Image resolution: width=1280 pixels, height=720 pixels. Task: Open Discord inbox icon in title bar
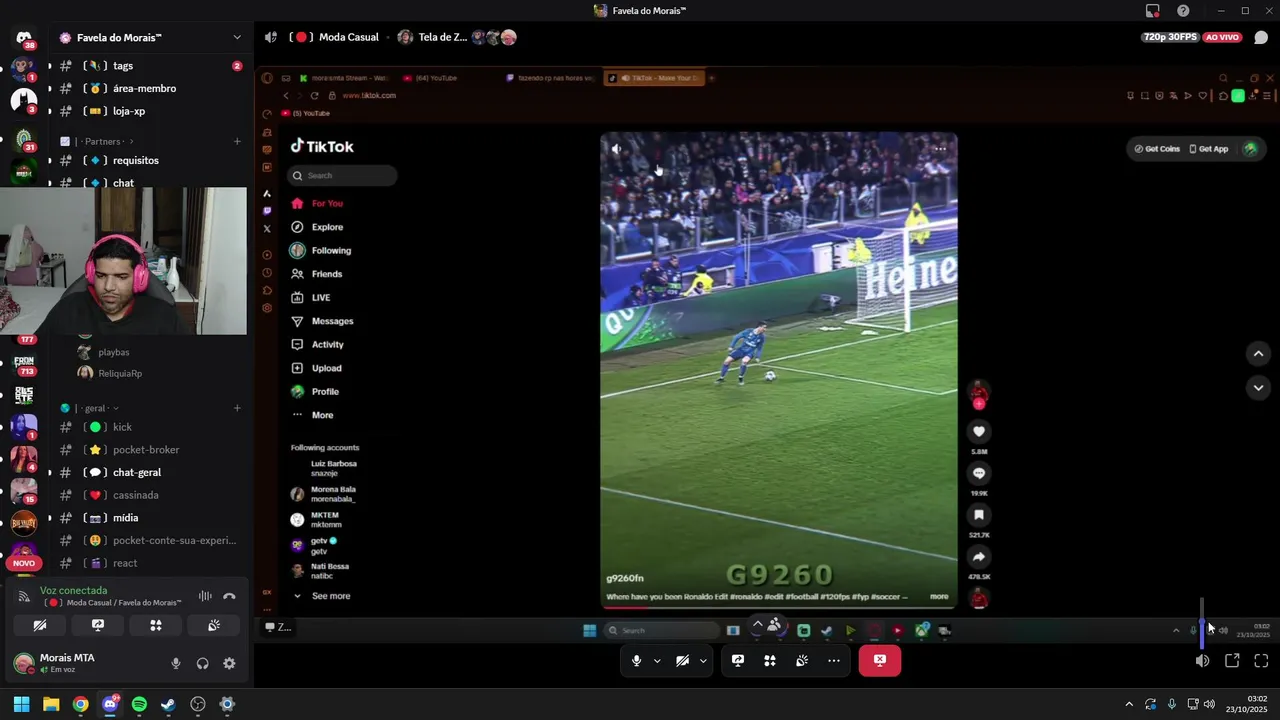coord(1152,11)
